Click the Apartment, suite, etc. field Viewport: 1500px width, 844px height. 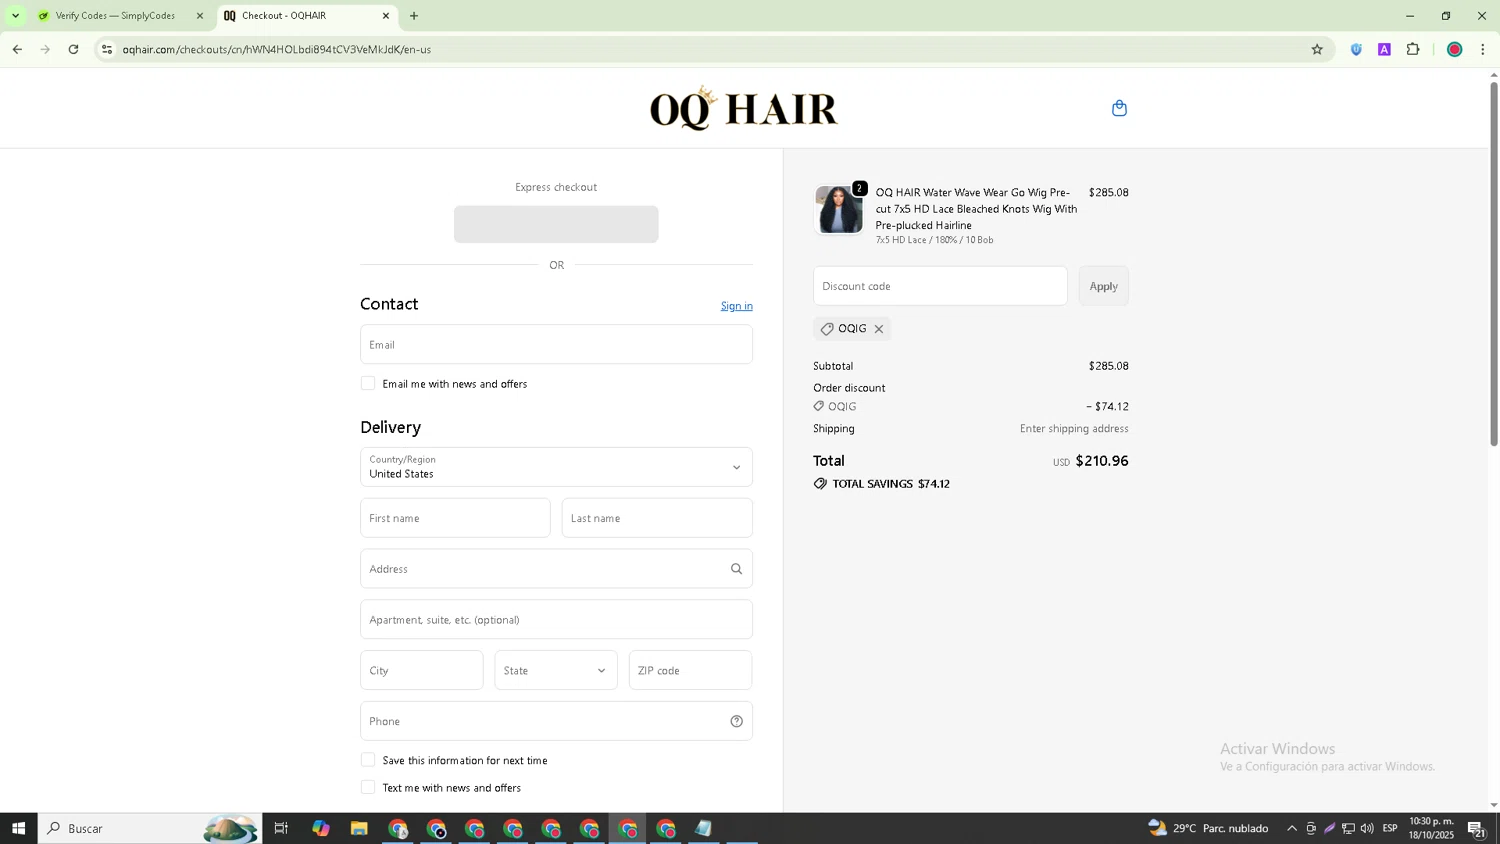[x=556, y=620]
